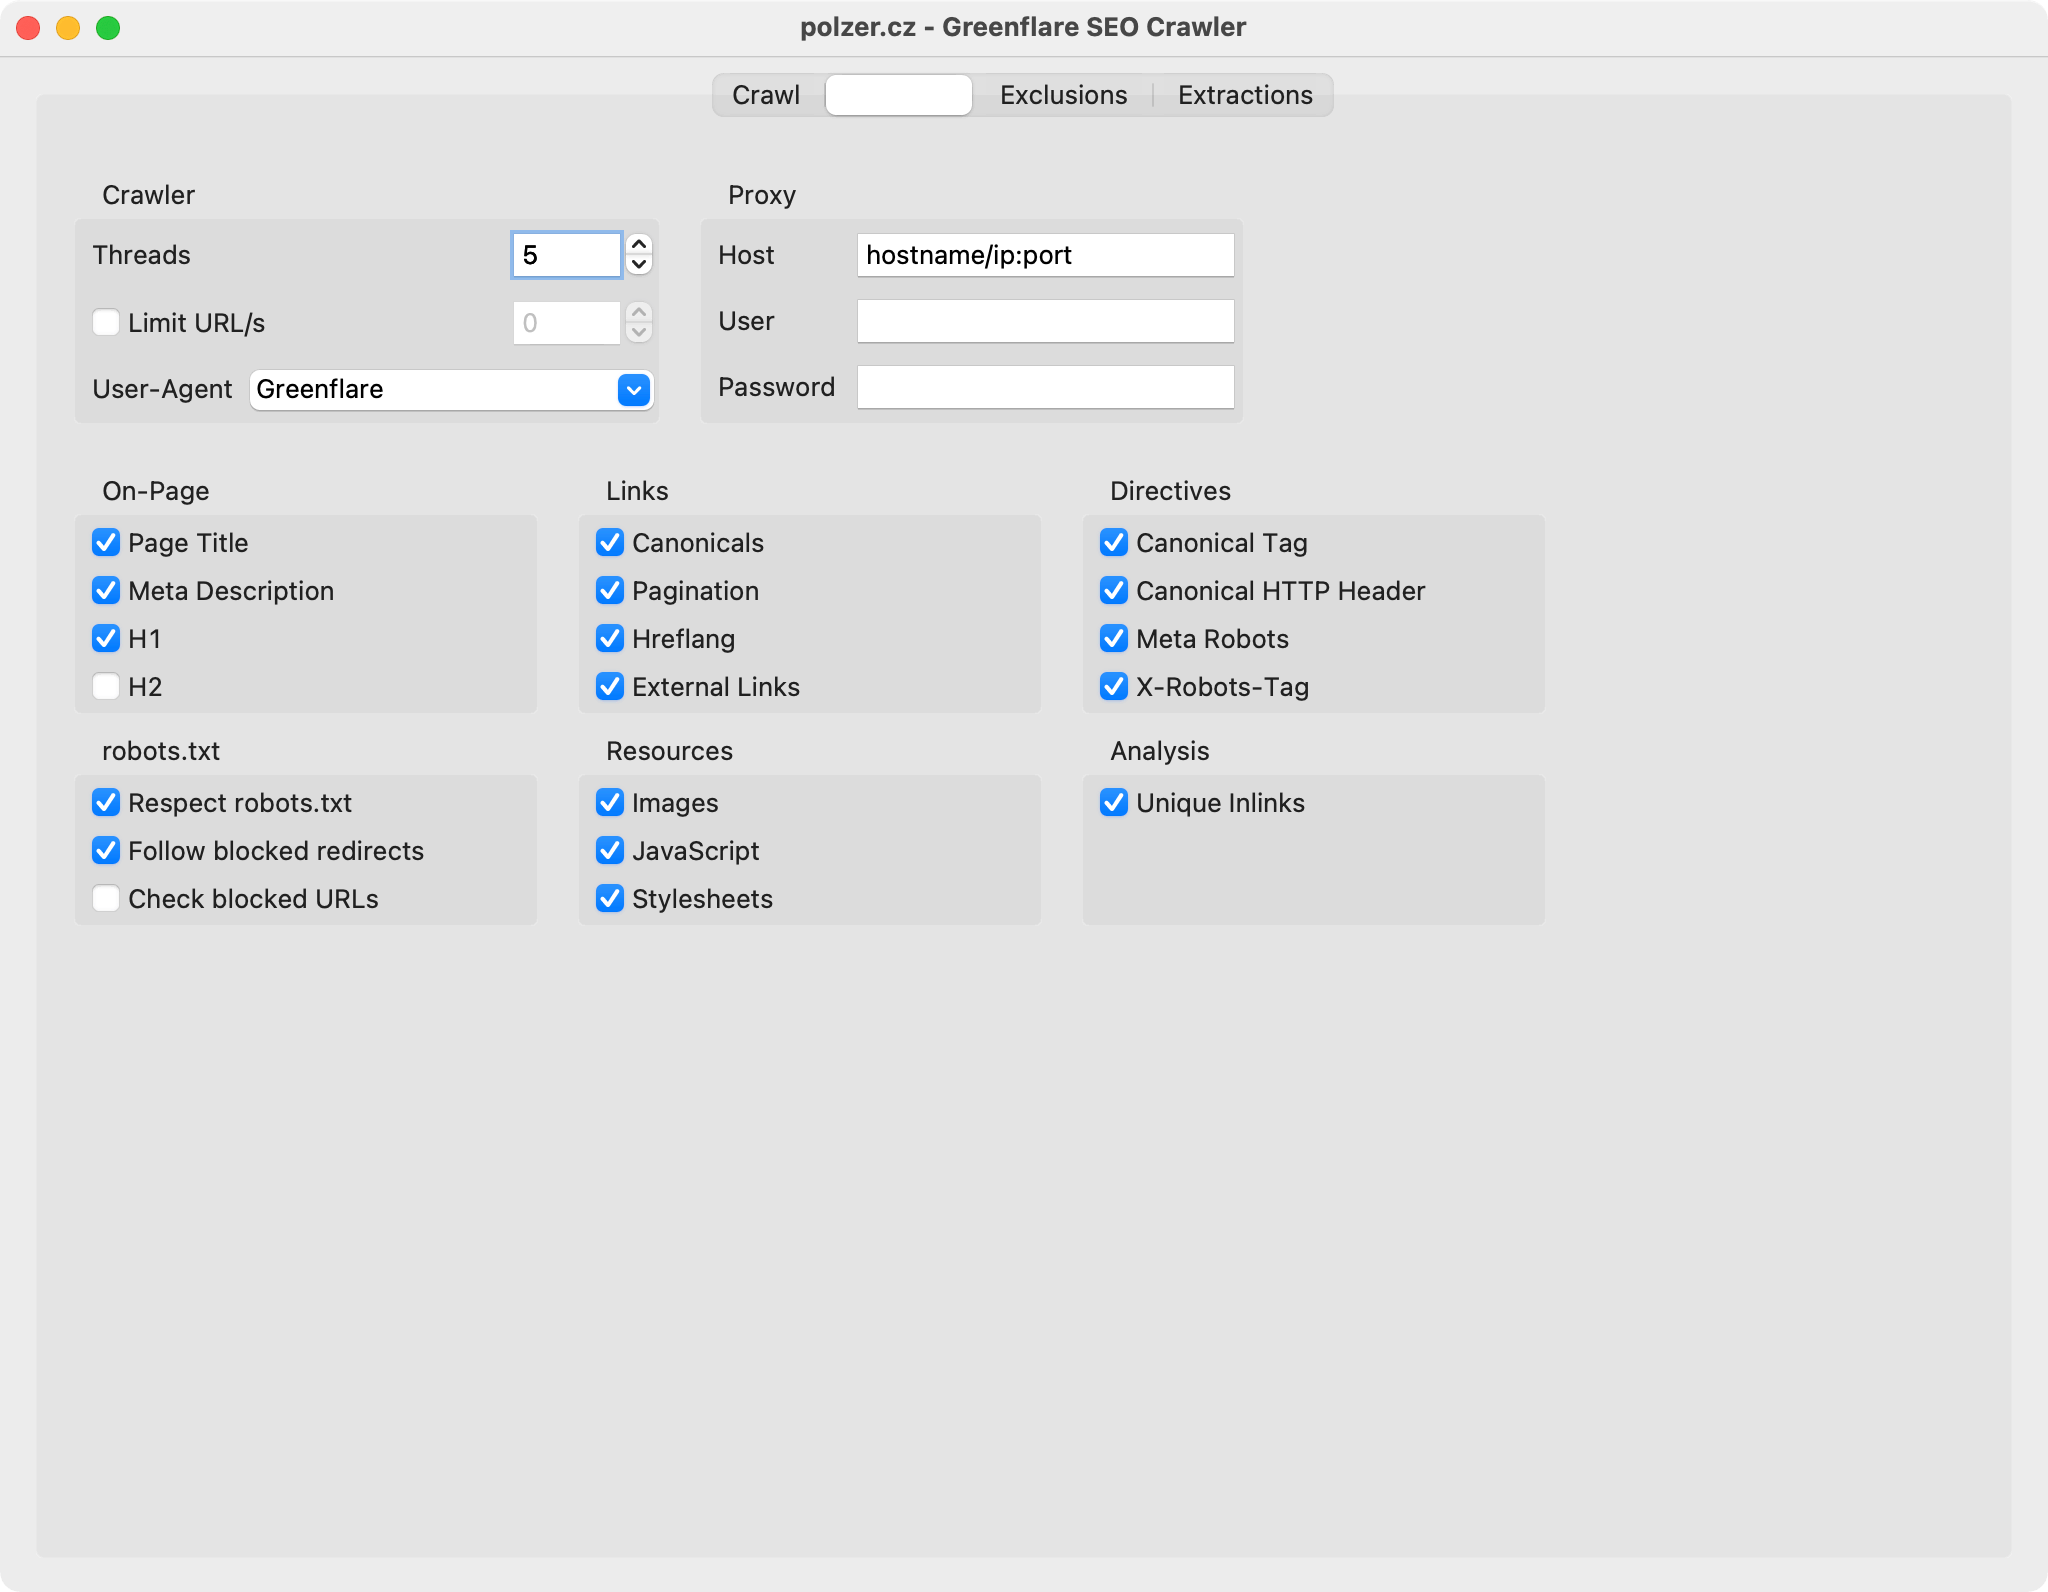
Task: Uncheck Unique Inlinks analysis
Action: pos(1114,802)
